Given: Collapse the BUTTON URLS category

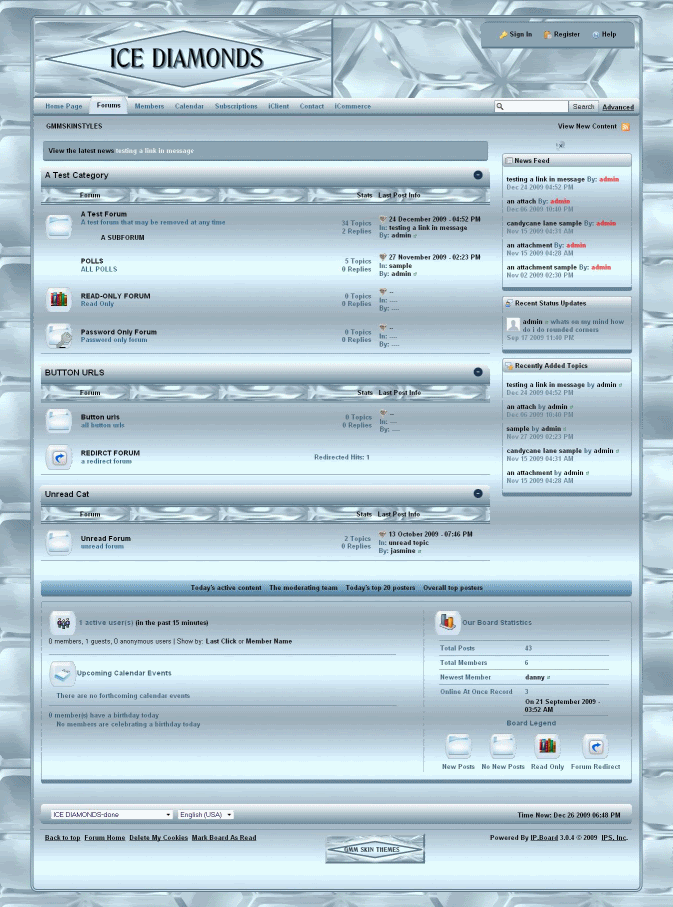Looking at the screenshot, I should [478, 372].
